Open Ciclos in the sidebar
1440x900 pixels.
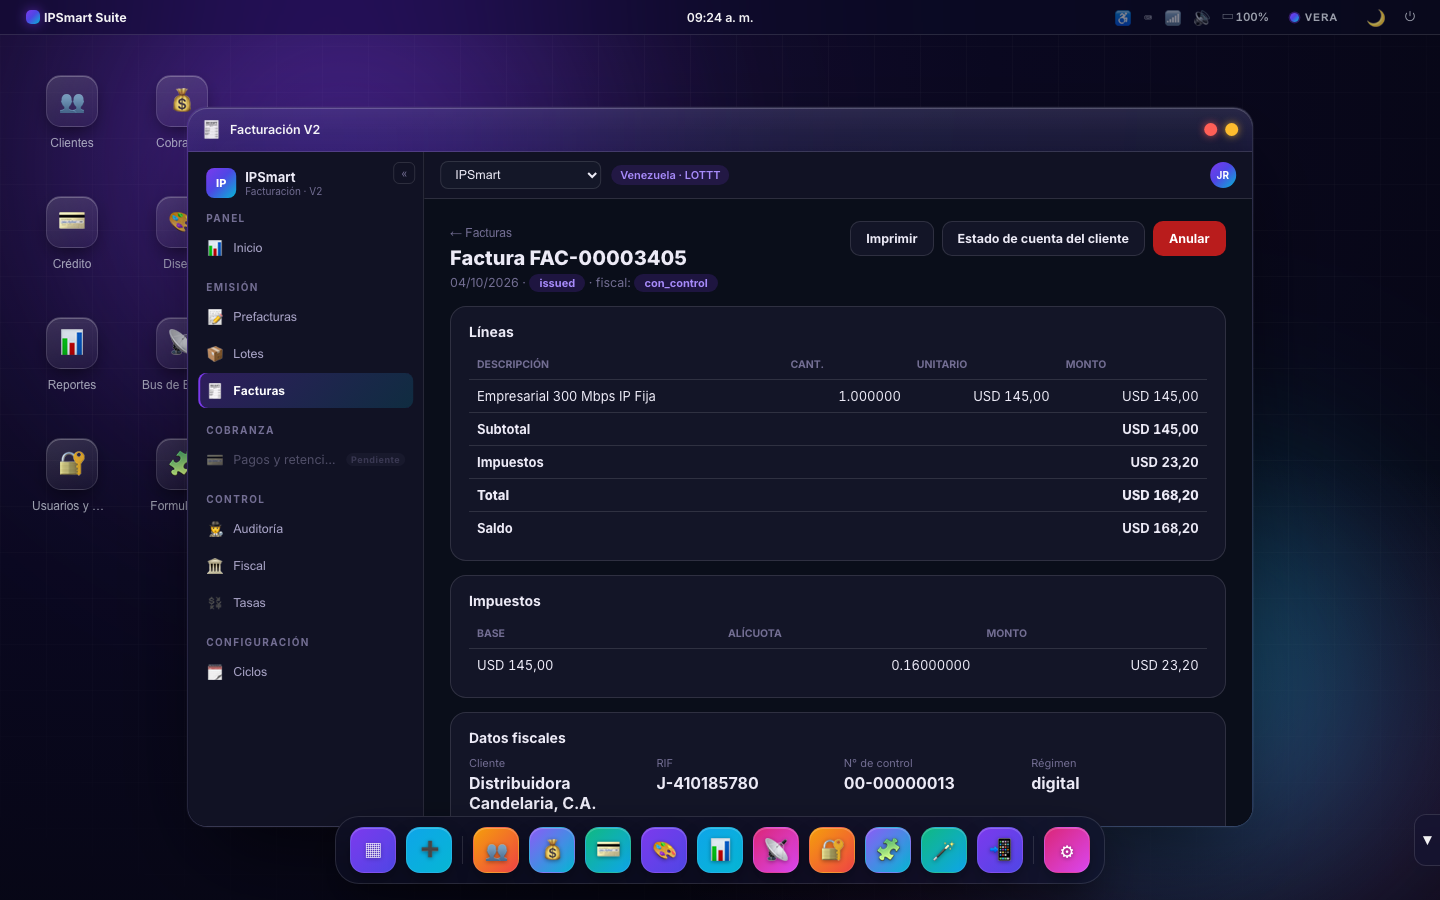[x=306, y=672]
